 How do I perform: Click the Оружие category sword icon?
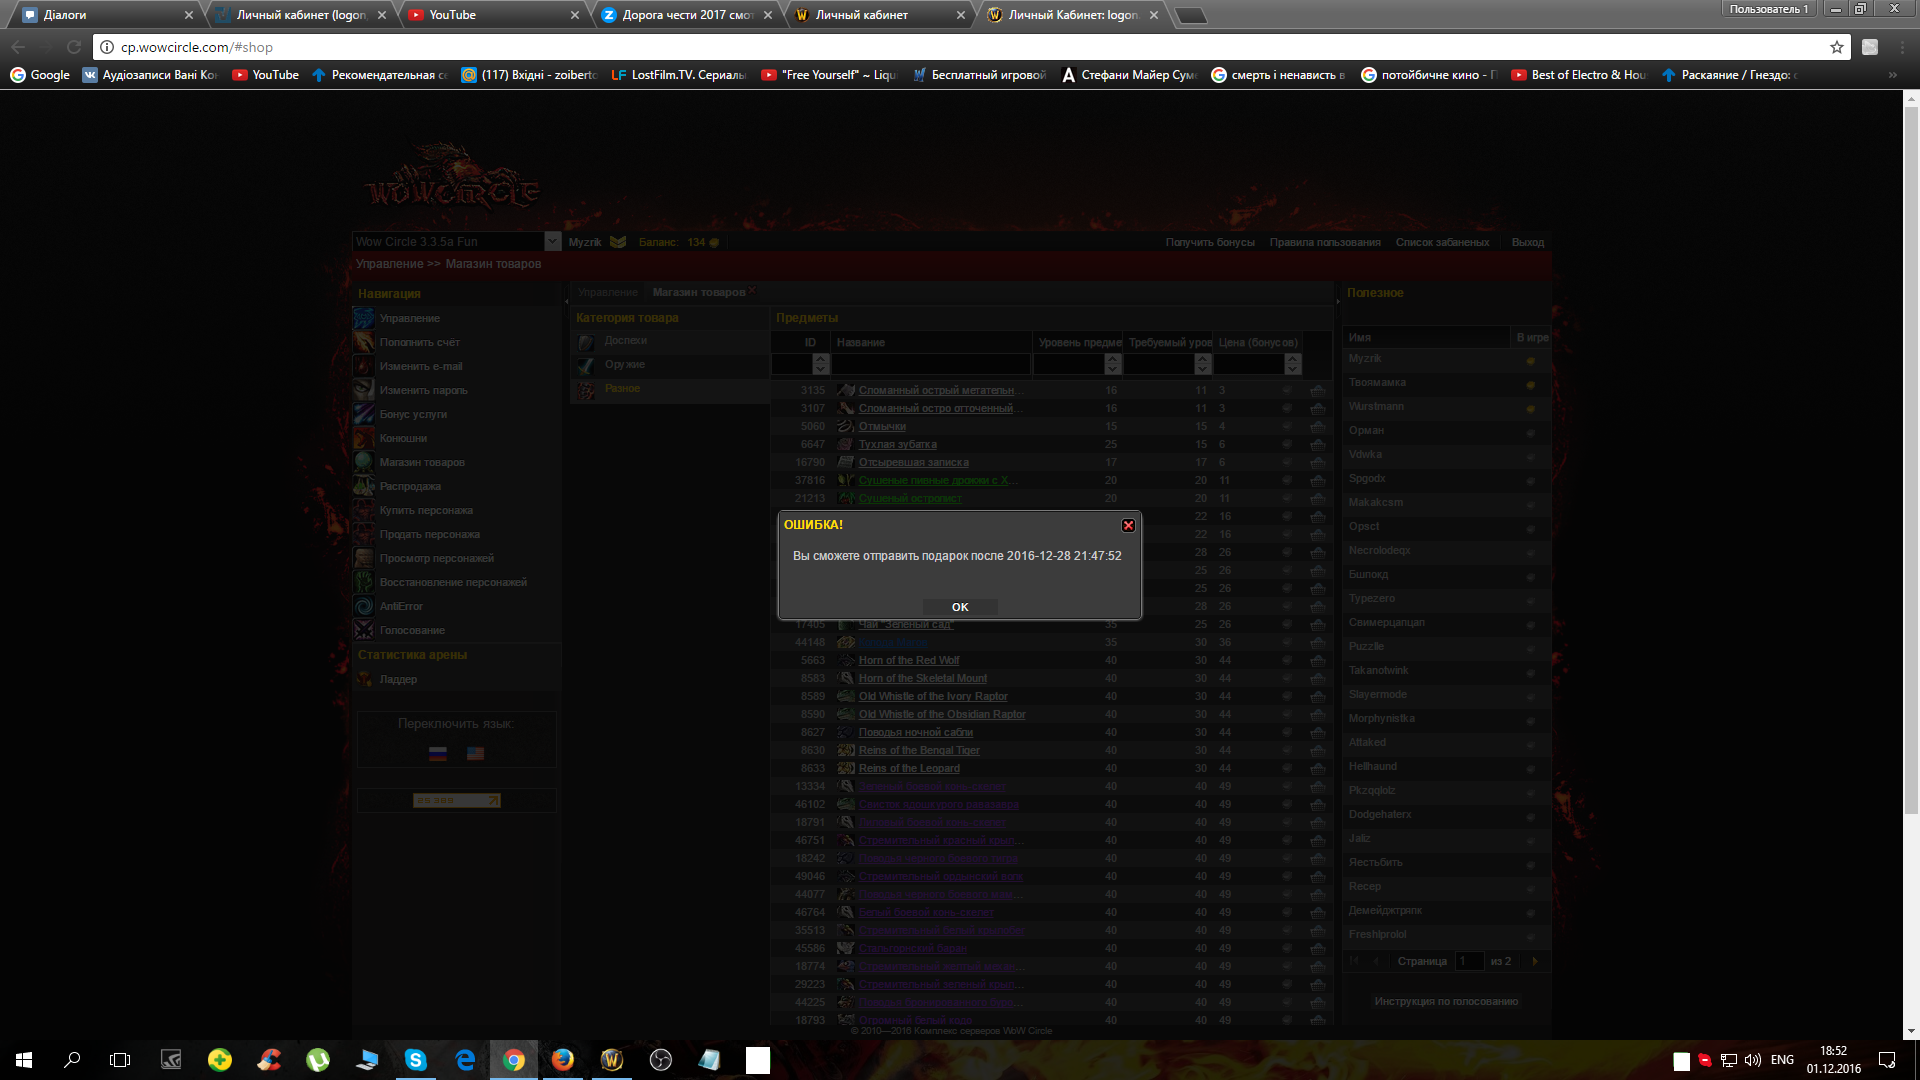[x=586, y=366]
